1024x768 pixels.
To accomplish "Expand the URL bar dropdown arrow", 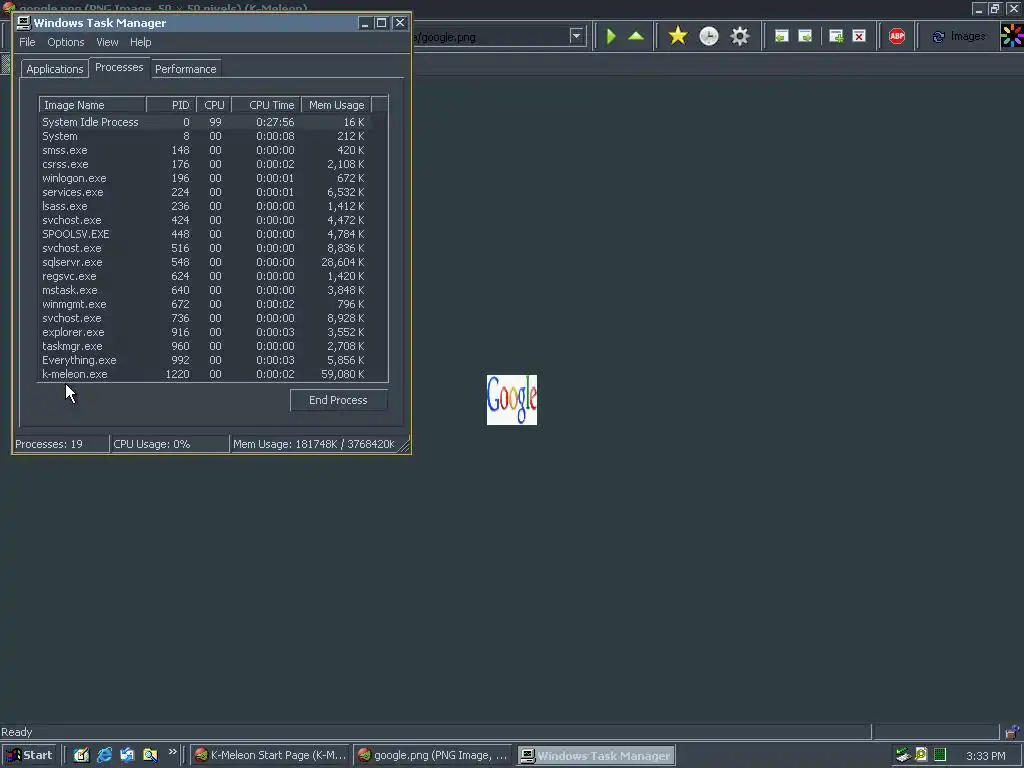I will pos(576,37).
